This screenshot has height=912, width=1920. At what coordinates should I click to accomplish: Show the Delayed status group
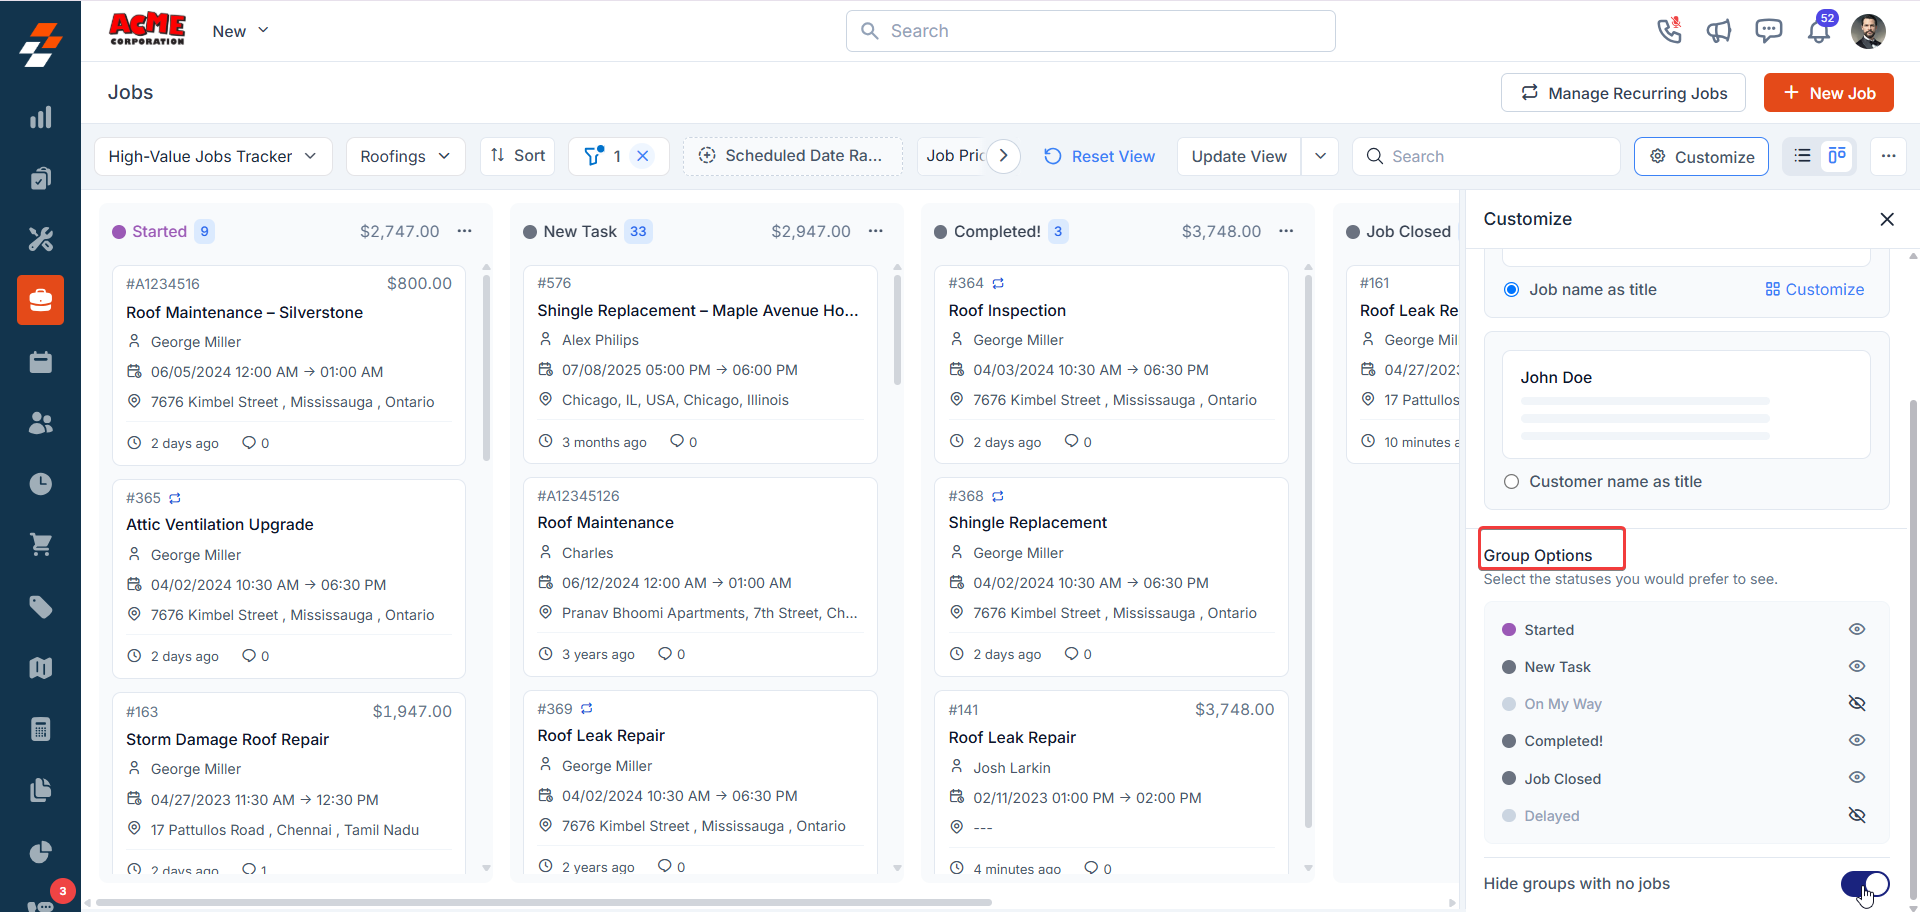(x=1857, y=815)
